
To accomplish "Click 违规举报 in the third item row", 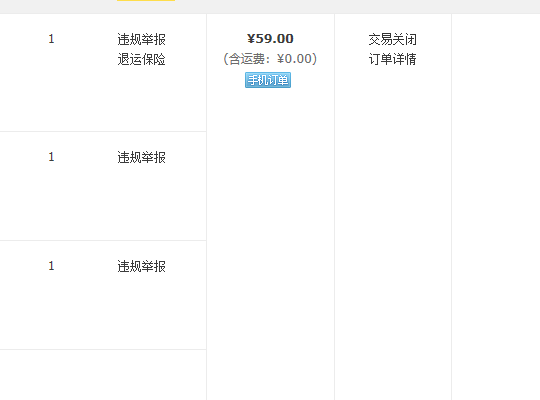I will point(142,266).
